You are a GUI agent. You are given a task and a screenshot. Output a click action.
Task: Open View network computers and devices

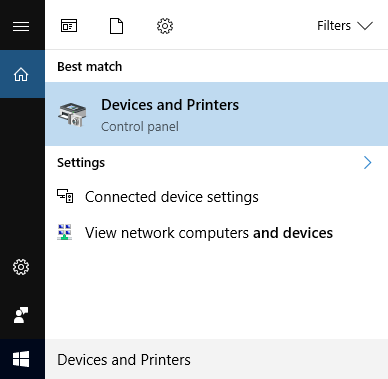217,233
